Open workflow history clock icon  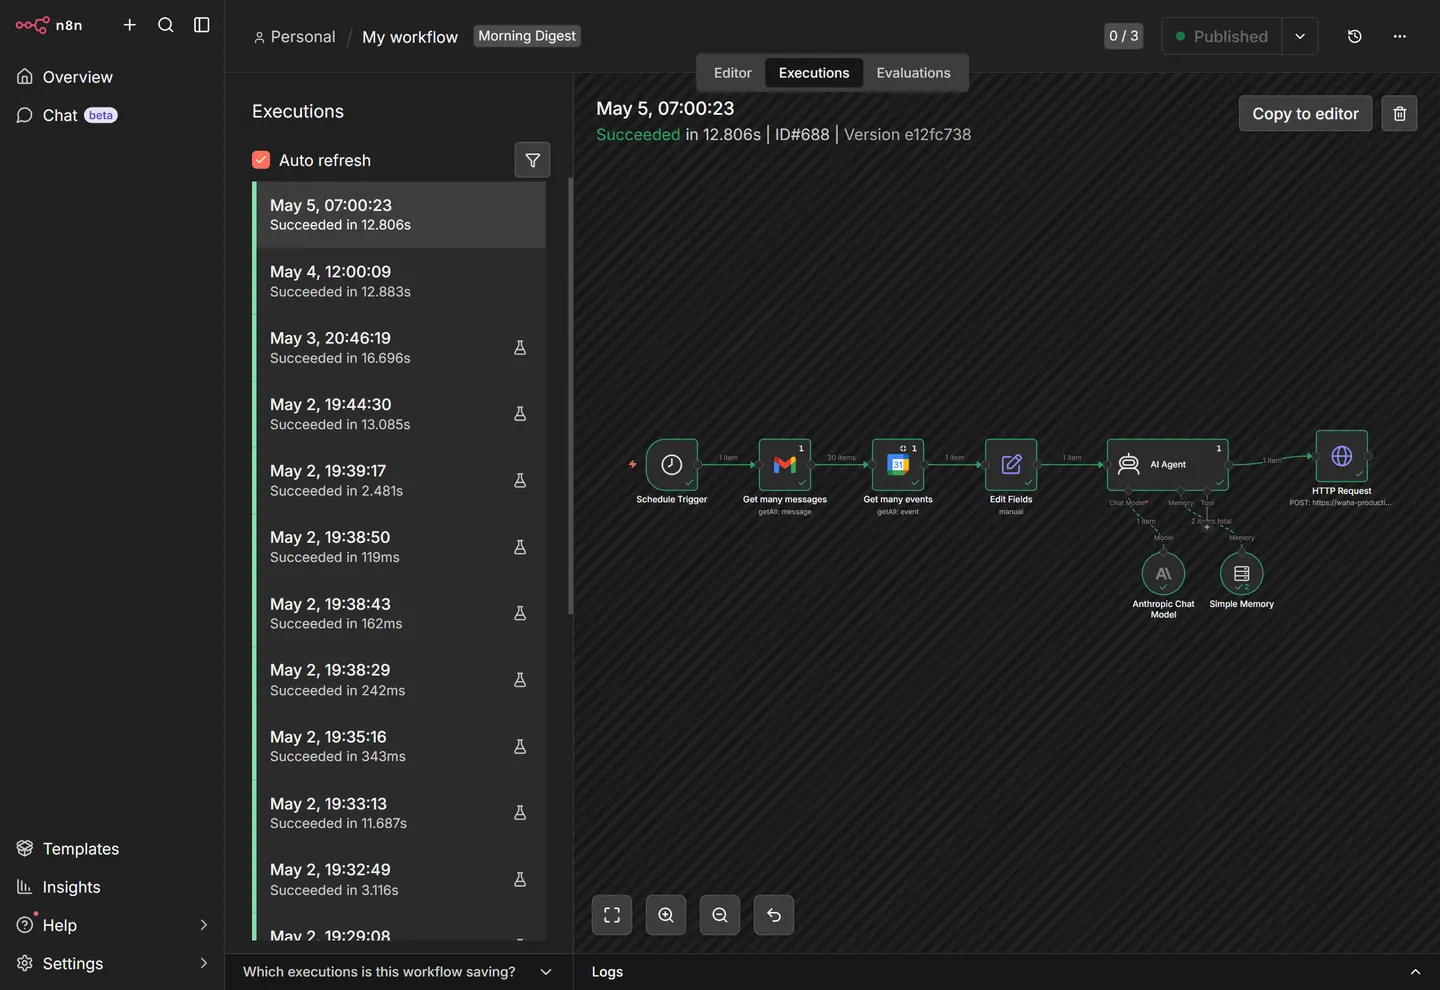tap(1354, 36)
